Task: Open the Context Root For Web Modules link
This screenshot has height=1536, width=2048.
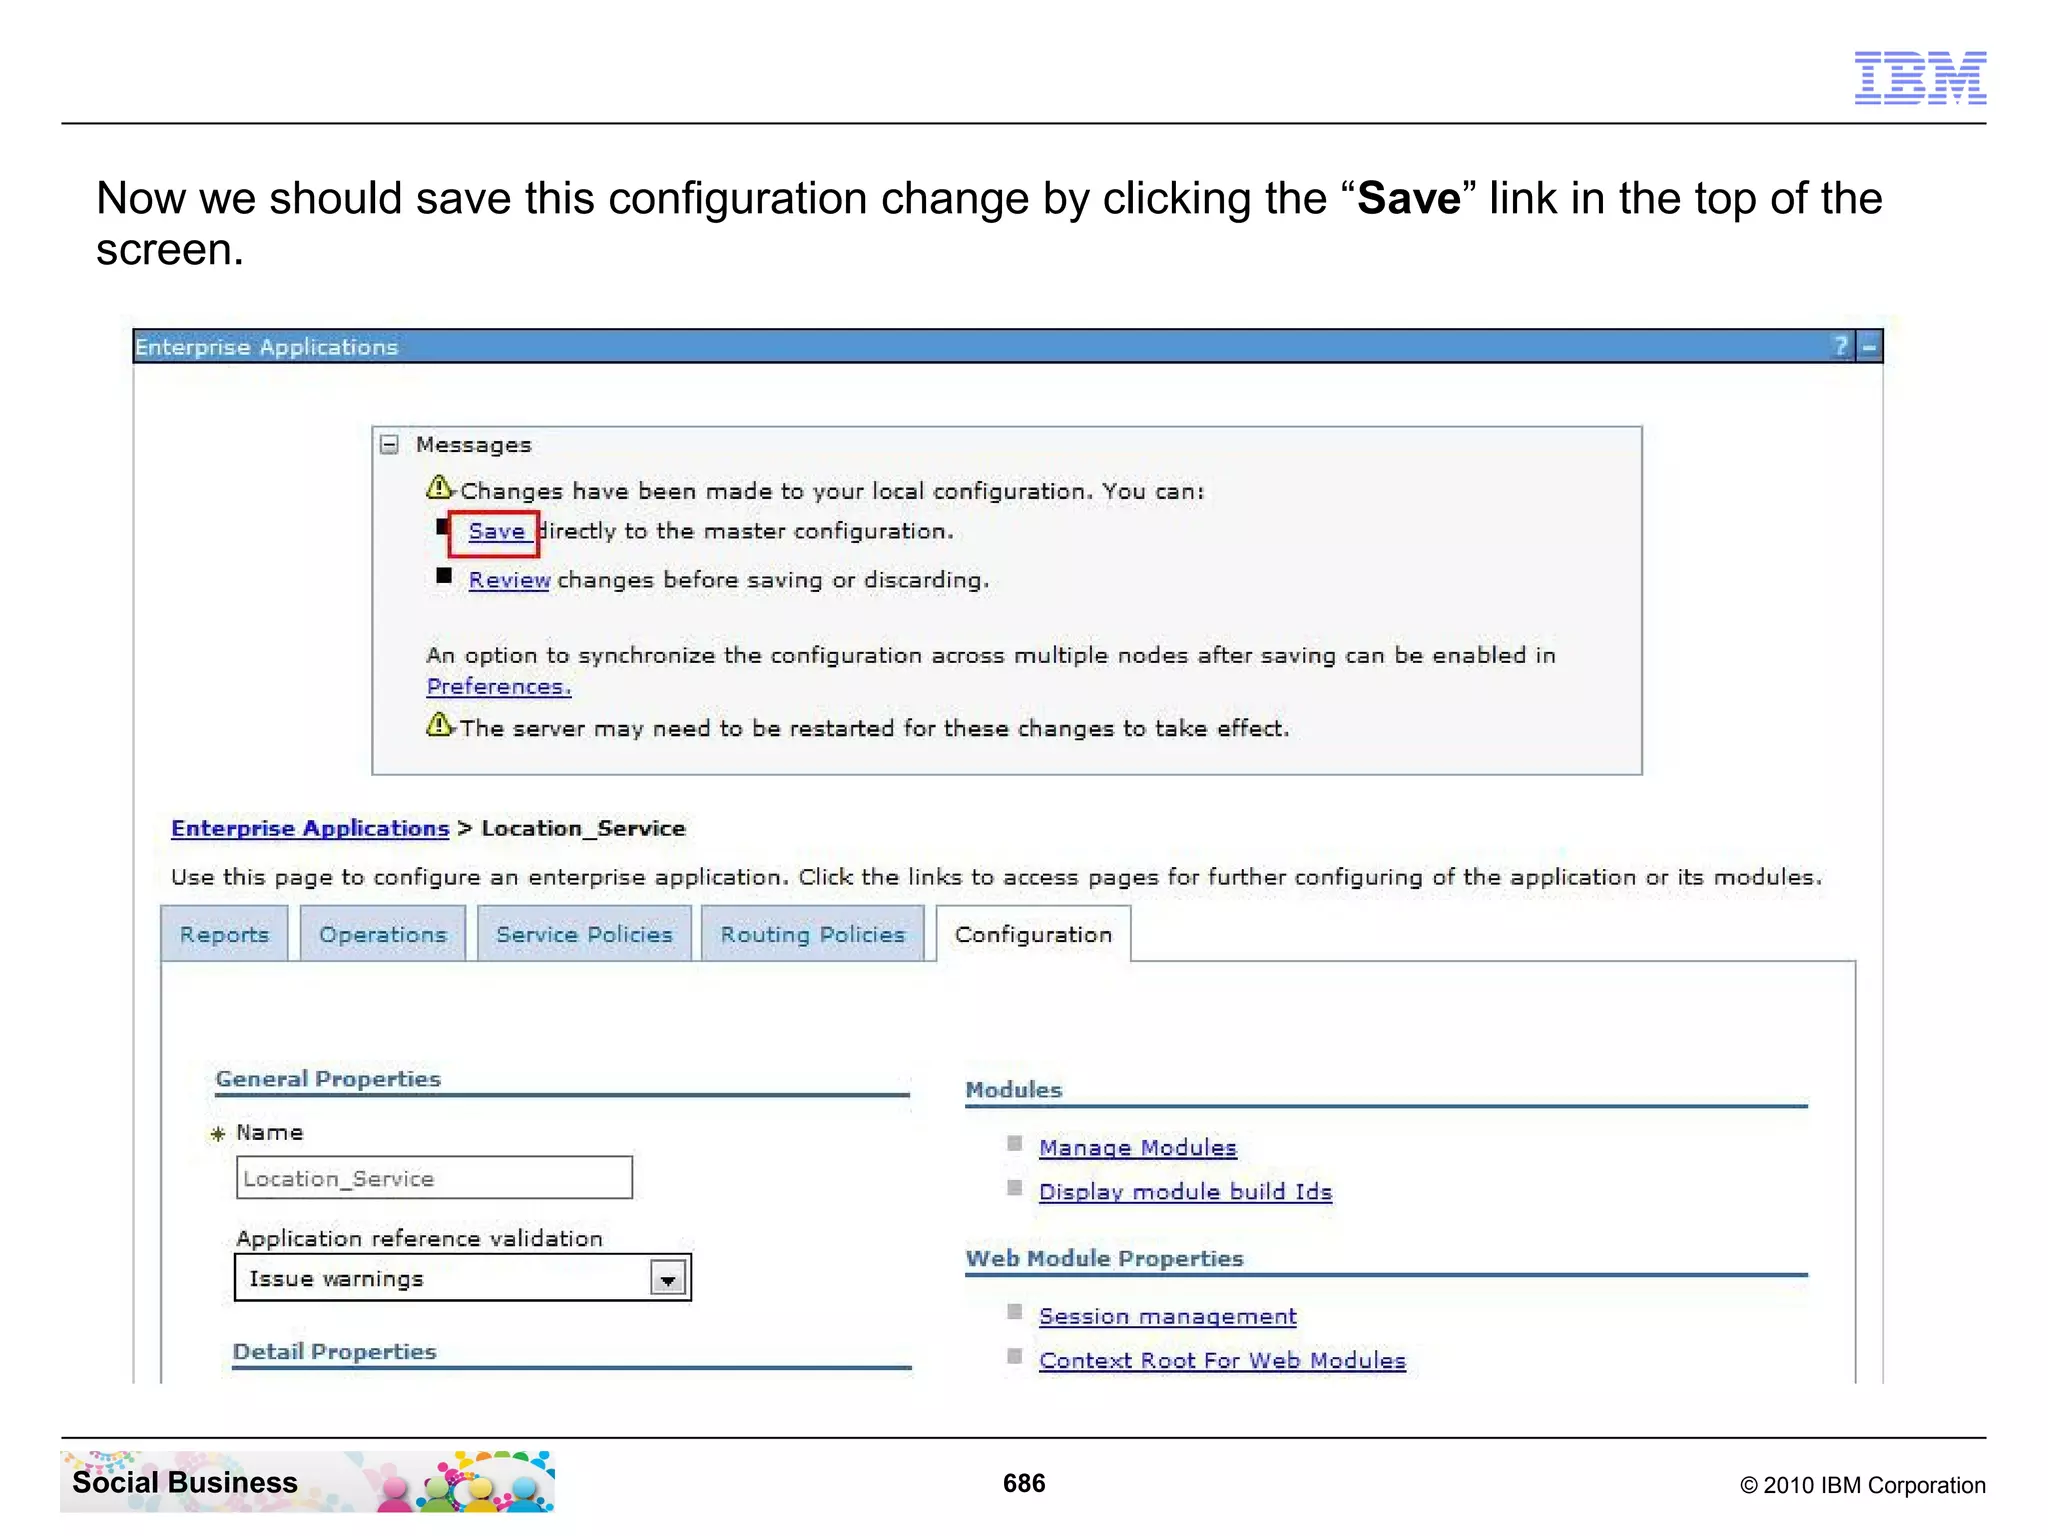Action: [x=1222, y=1361]
